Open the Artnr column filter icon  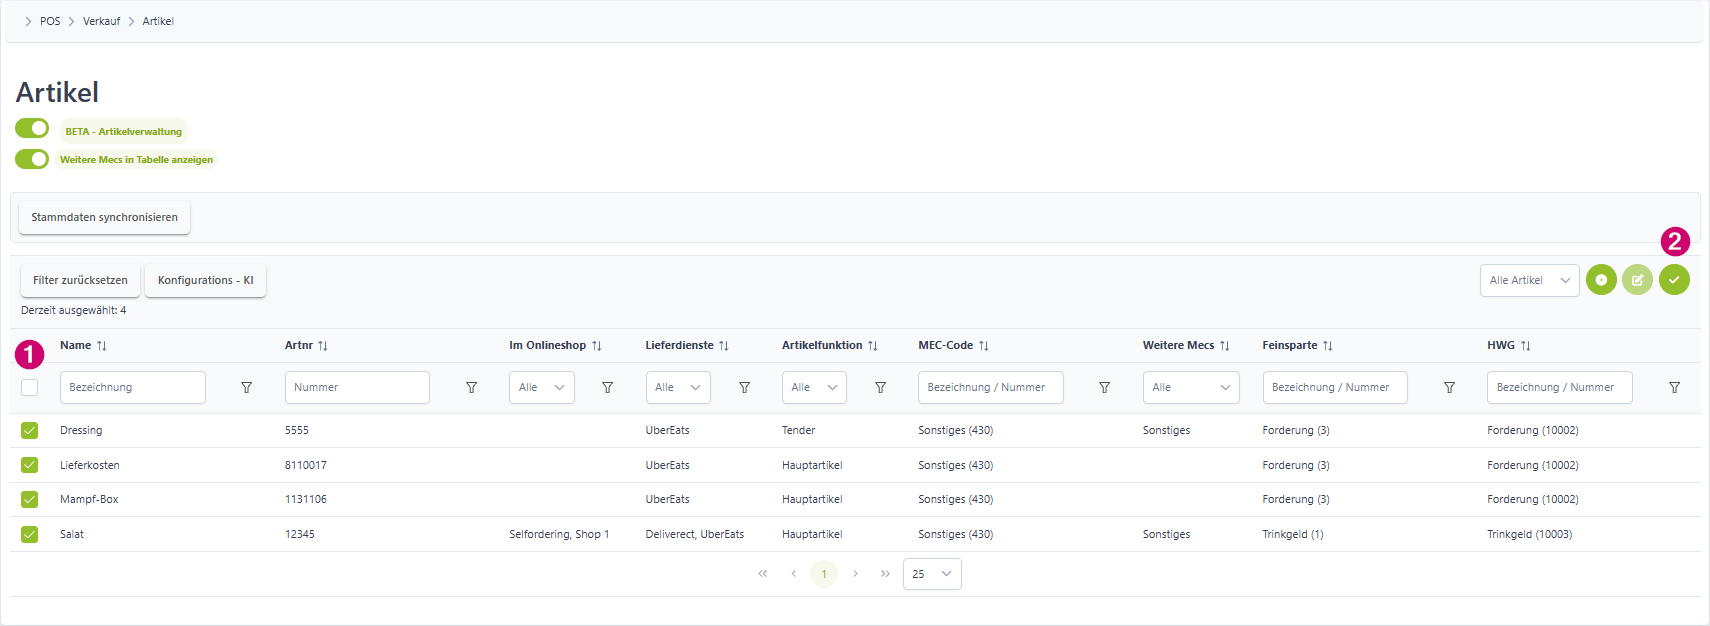point(472,387)
